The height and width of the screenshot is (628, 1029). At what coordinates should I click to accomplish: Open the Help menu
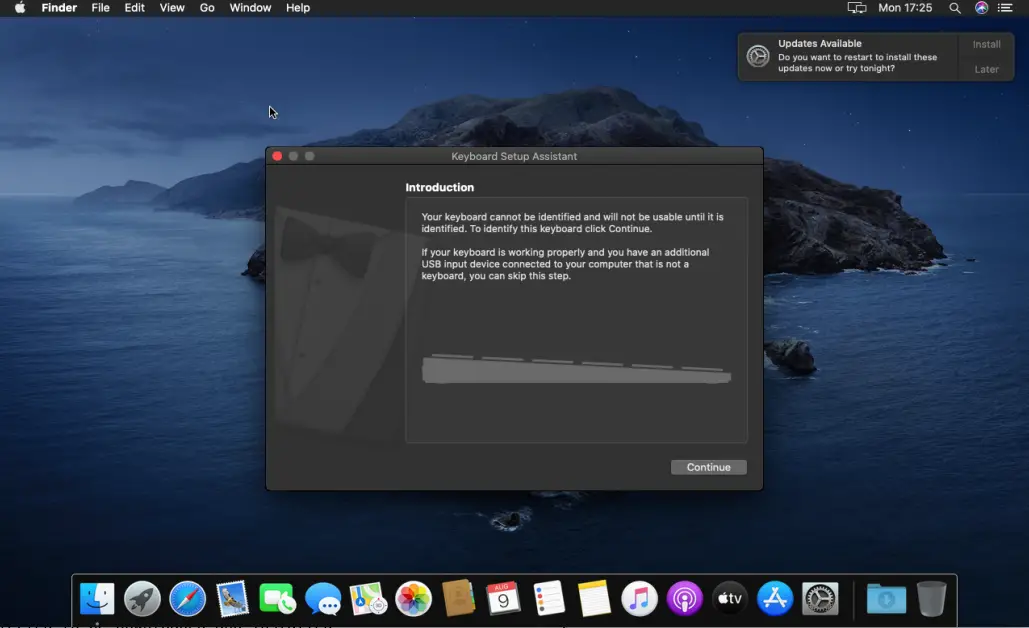click(x=298, y=8)
